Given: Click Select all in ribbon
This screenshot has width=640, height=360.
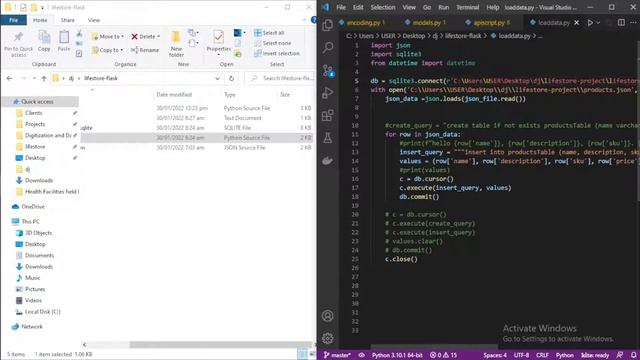Looking at the screenshot, I should click(269, 33).
